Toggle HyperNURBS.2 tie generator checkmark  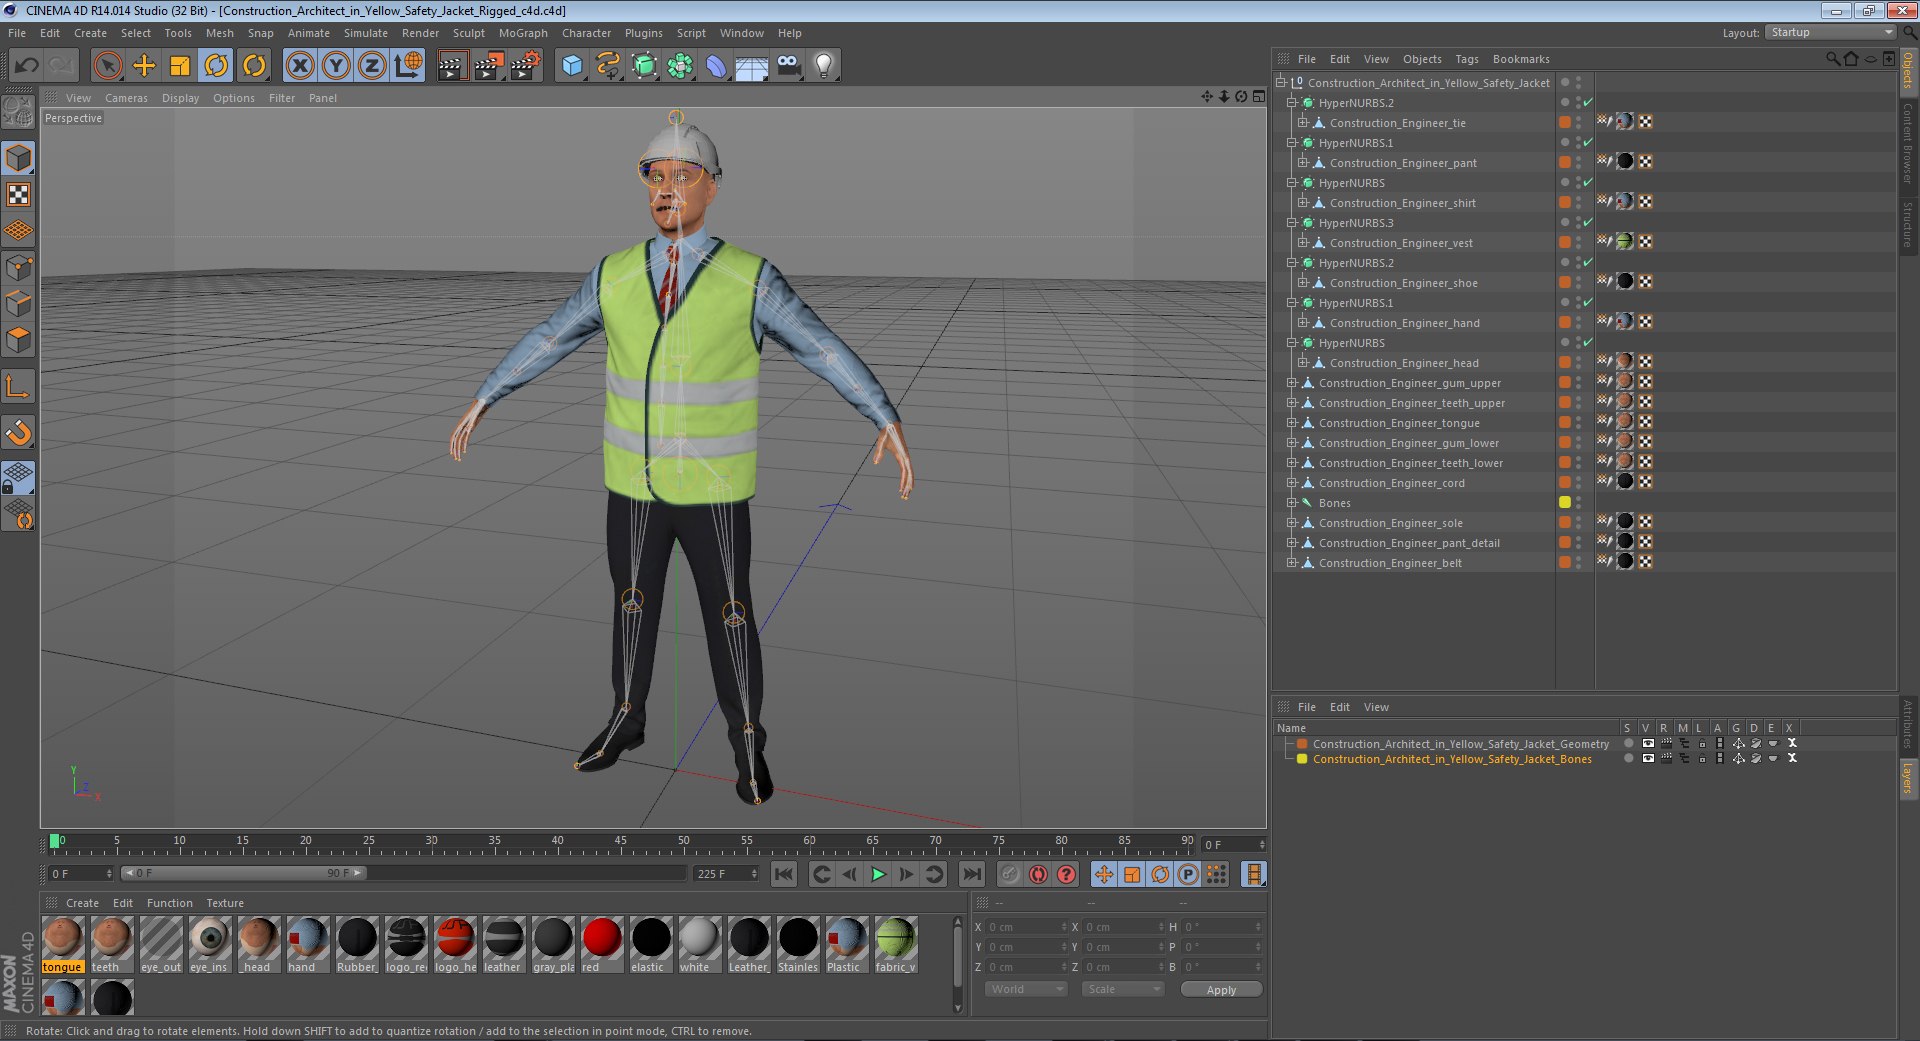(x=1588, y=102)
